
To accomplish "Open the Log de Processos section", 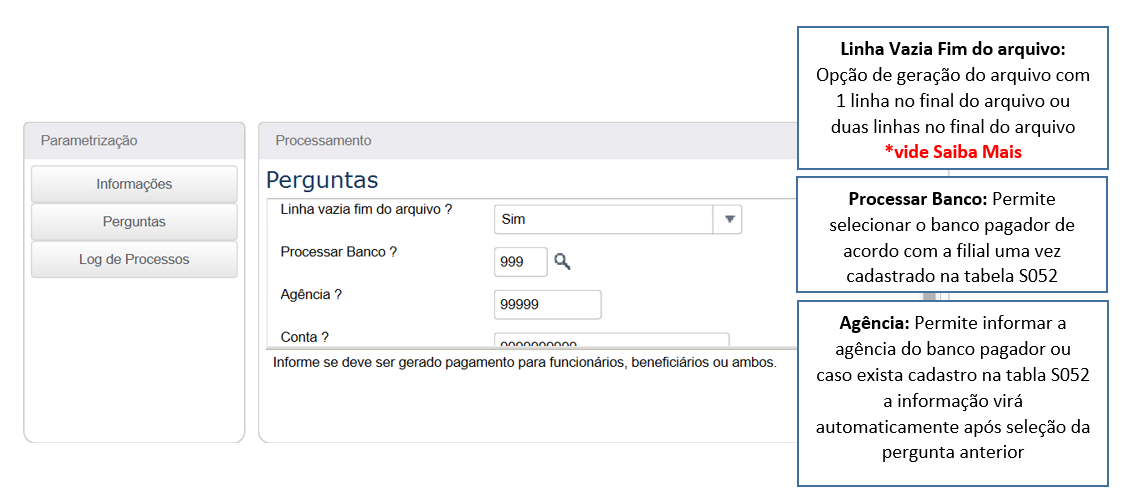I will (x=134, y=260).
